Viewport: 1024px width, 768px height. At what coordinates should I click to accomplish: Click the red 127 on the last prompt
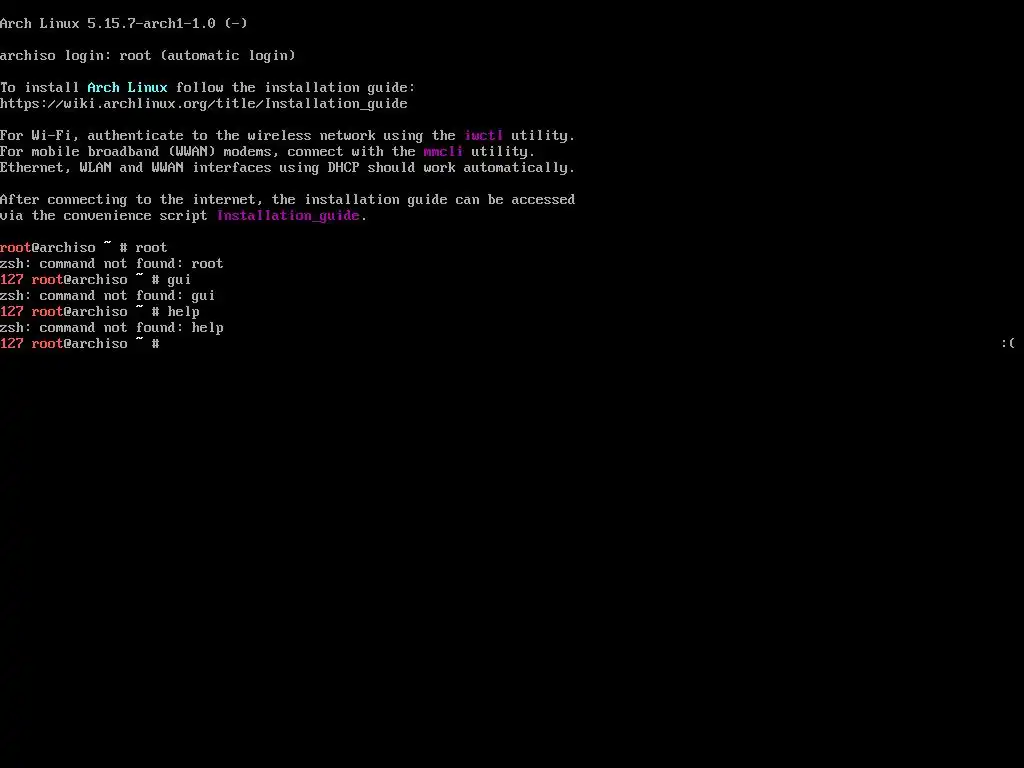pos(12,344)
